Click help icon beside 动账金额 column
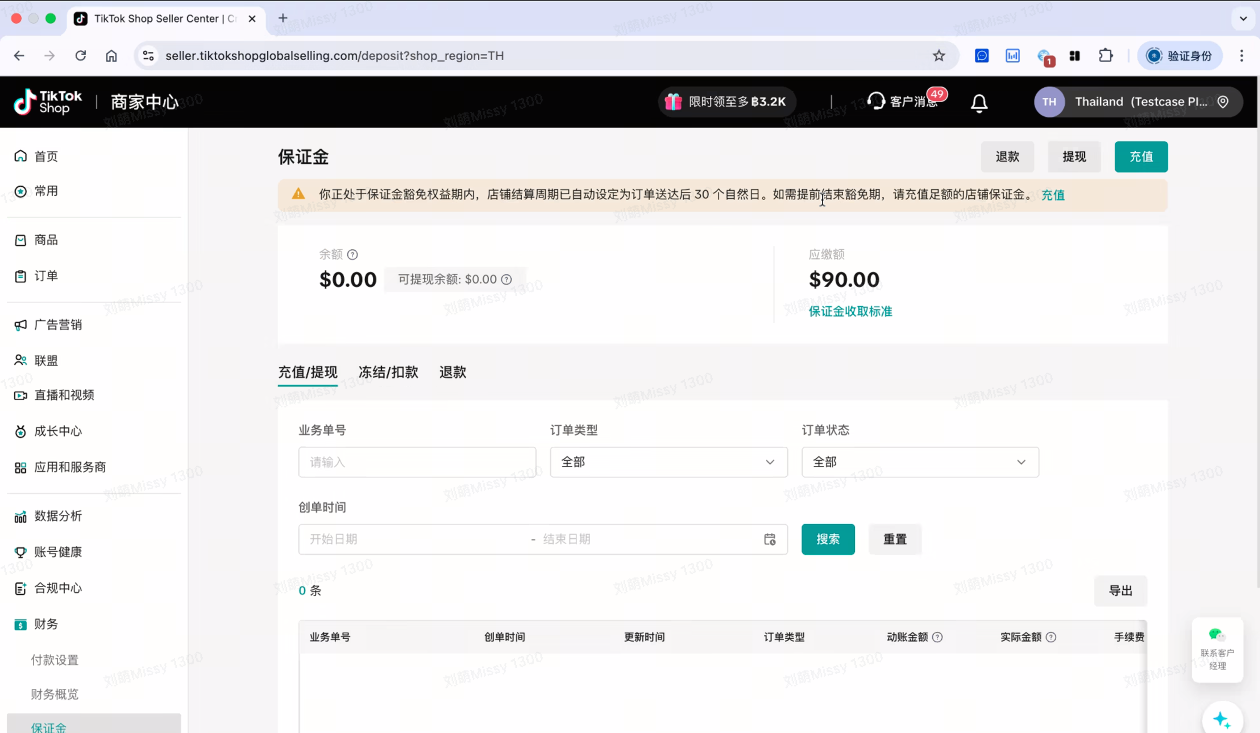This screenshot has height=733, width=1260. 937,637
